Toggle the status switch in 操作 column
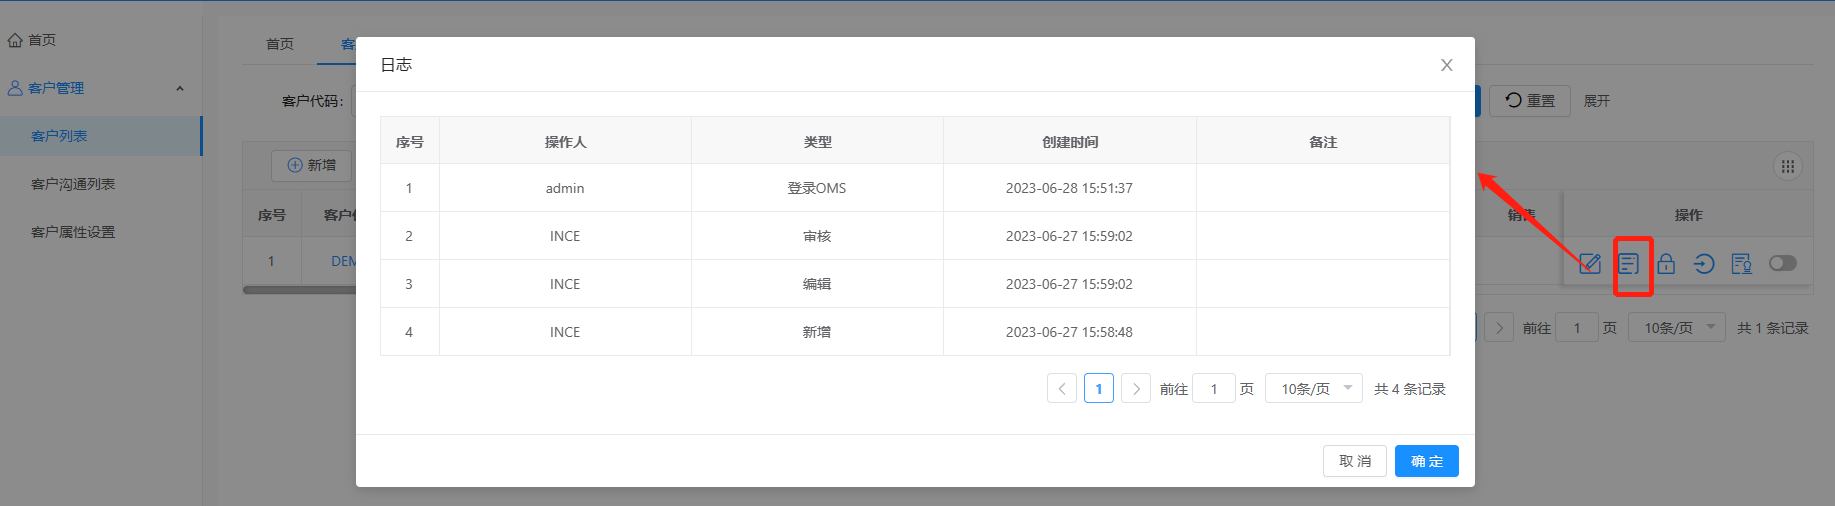1835x506 pixels. 1783,263
